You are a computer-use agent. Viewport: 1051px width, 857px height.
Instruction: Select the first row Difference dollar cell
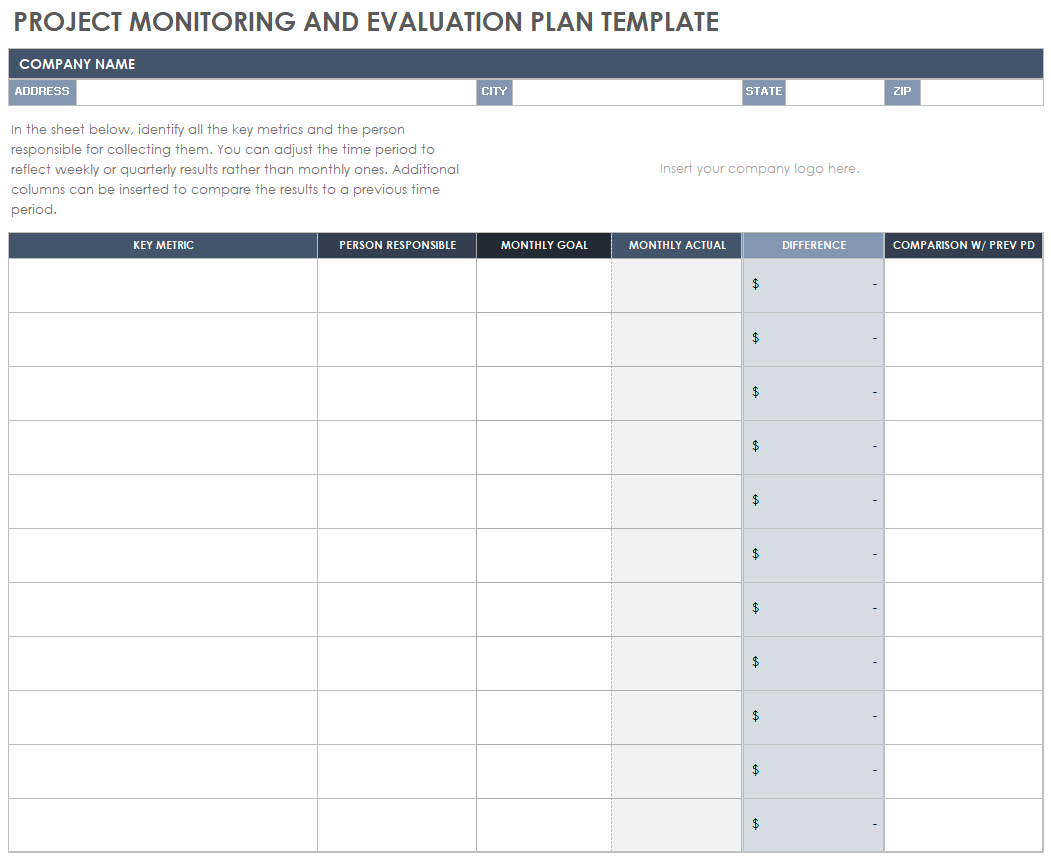pos(813,285)
